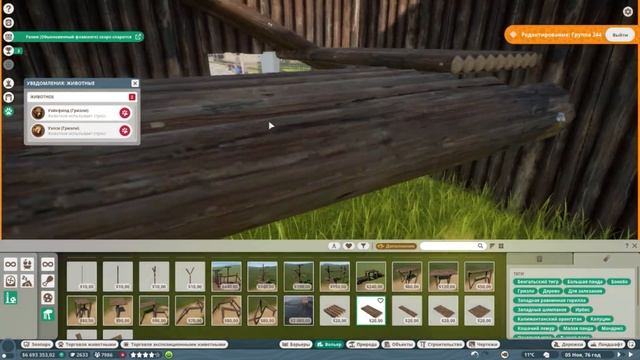Select the dark pond scene thumbnail
Viewport: 640px width, 360px height.
pyautogui.click(x=298, y=311)
